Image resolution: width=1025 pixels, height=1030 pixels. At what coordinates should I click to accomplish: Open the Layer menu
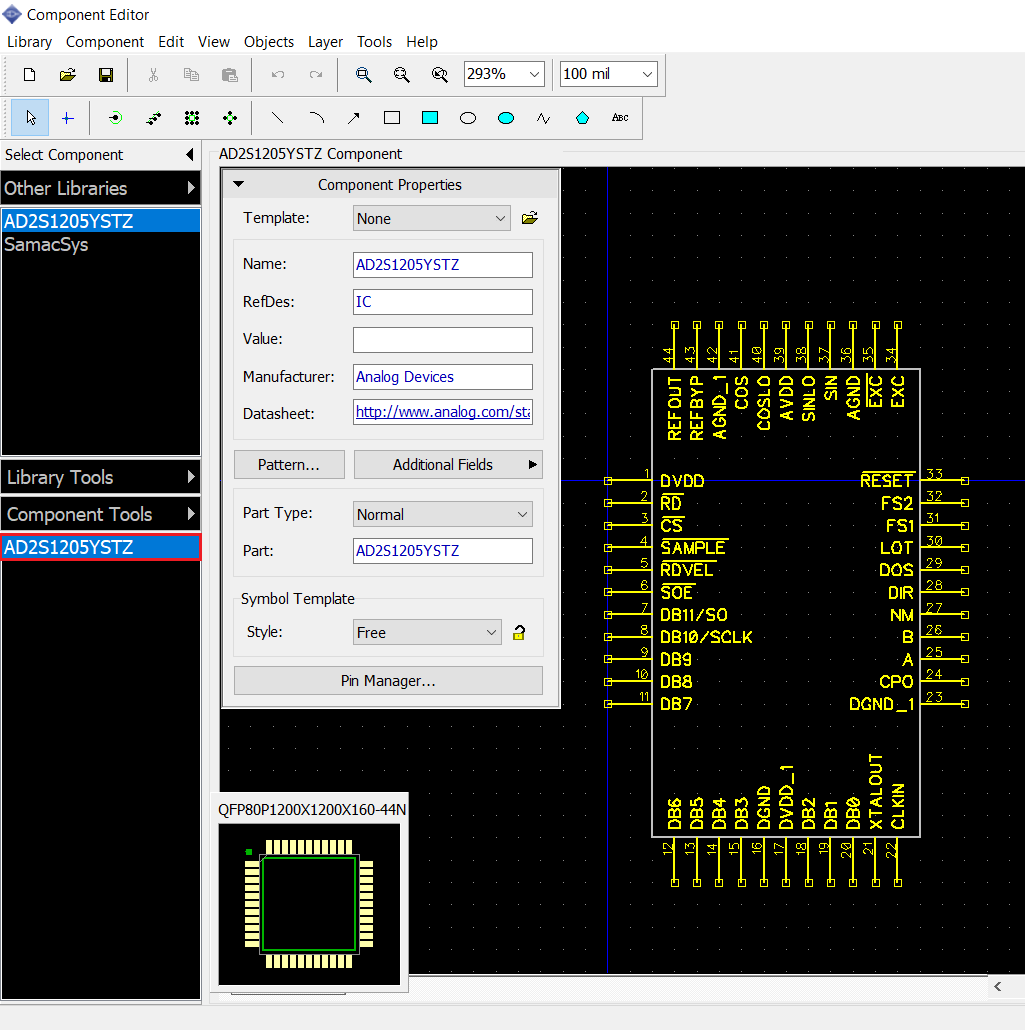(325, 42)
